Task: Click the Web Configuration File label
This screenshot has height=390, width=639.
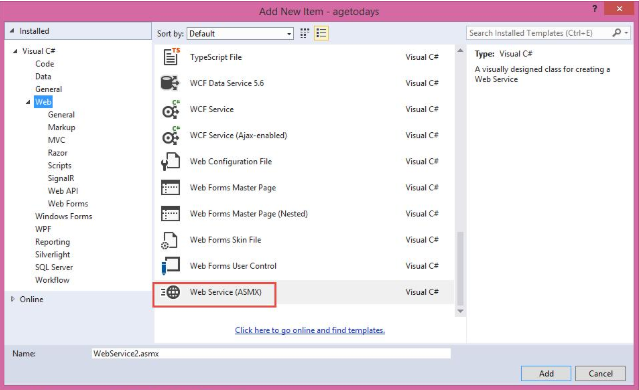Action: (231, 161)
